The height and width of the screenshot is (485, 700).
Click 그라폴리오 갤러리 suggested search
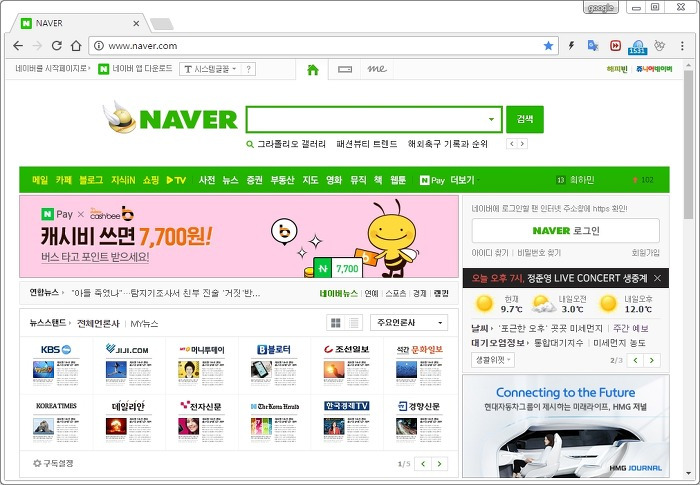(x=292, y=144)
